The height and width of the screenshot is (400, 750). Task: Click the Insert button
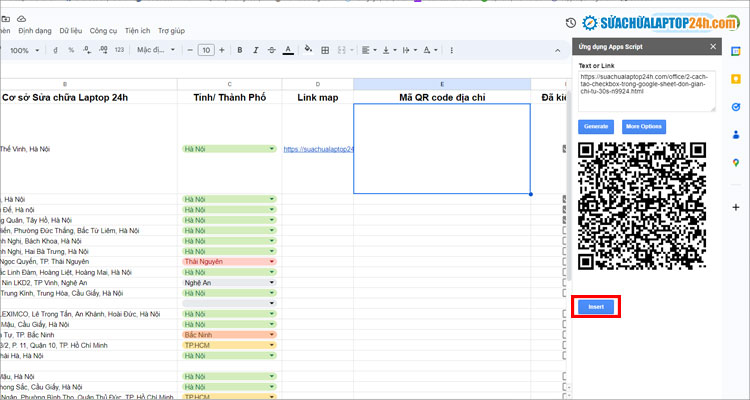click(x=596, y=306)
